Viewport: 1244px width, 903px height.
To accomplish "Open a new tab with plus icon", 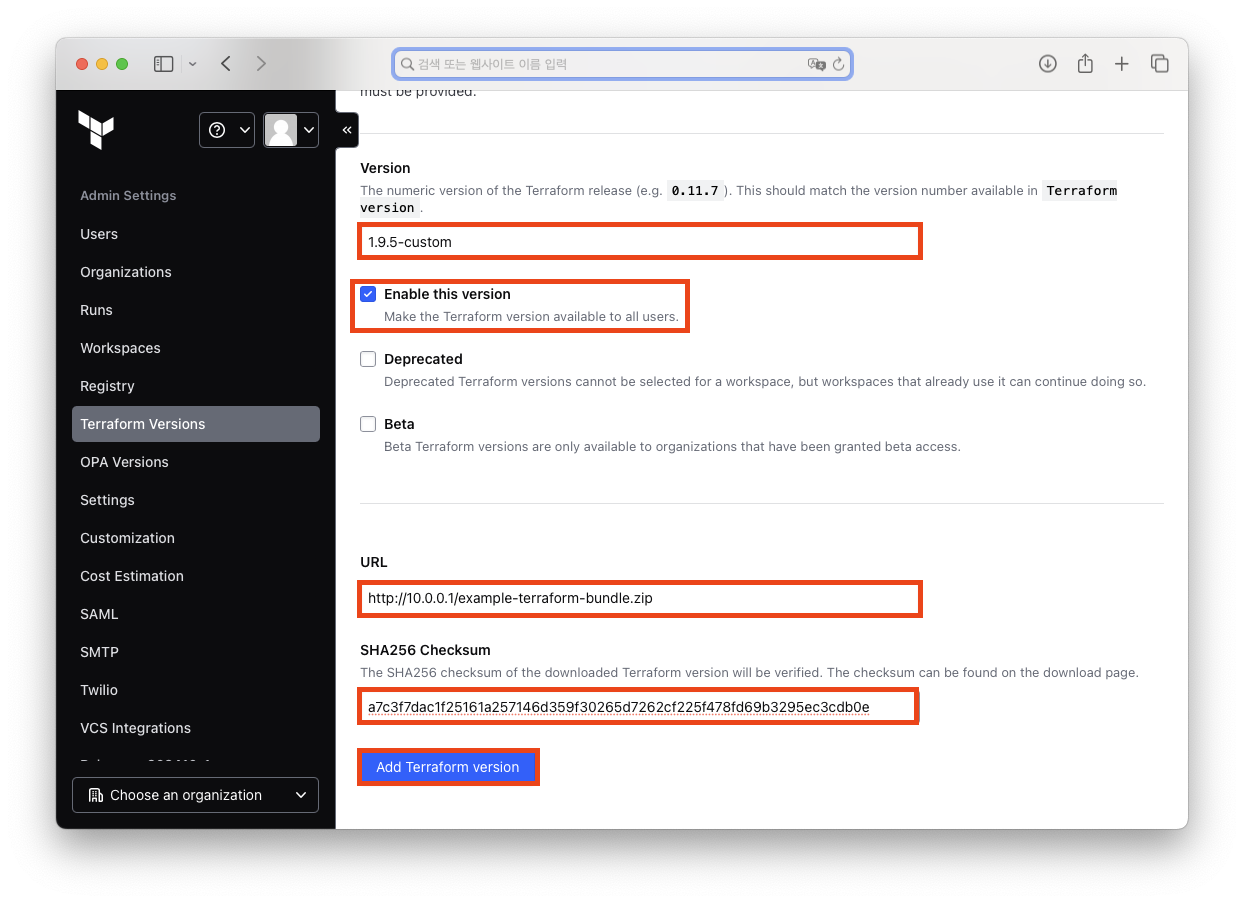I will click(1122, 64).
